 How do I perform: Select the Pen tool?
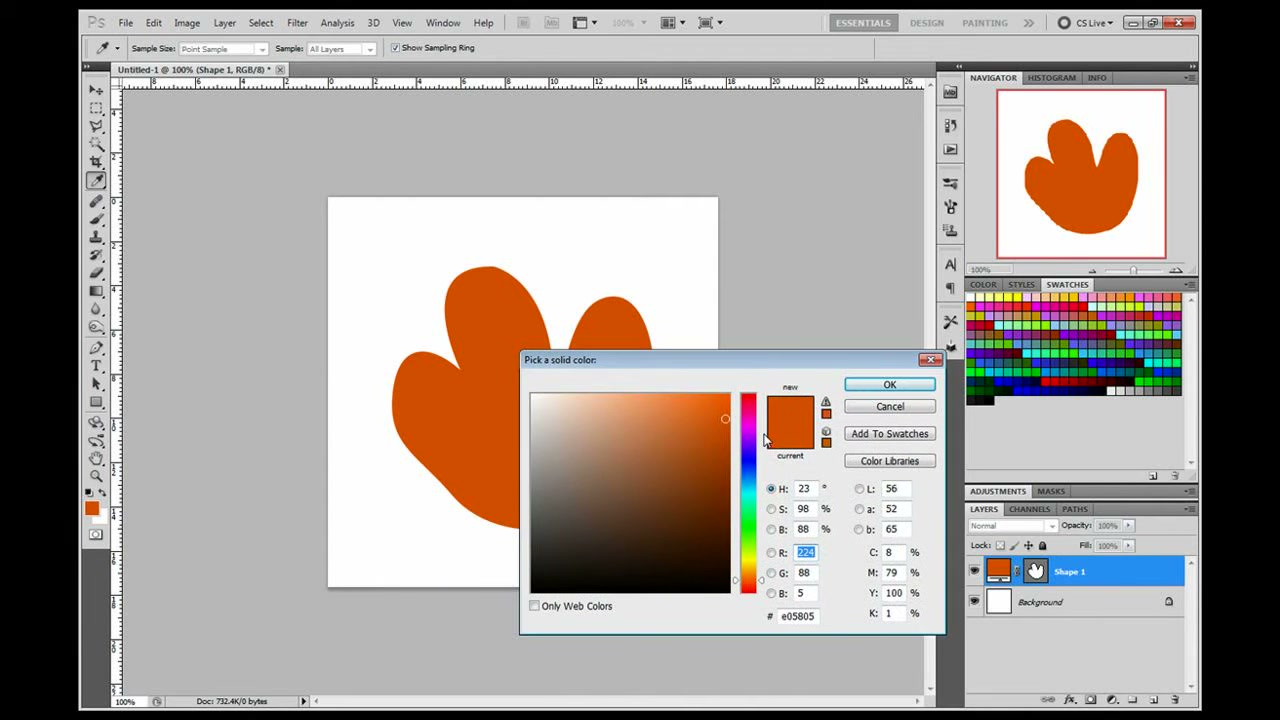(x=96, y=348)
